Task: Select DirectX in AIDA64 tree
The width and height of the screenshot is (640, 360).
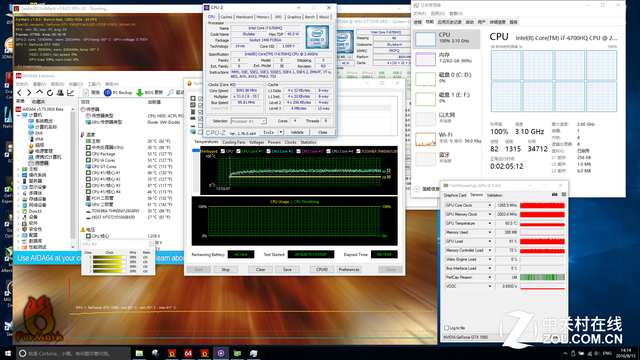Action: (x=35, y=211)
